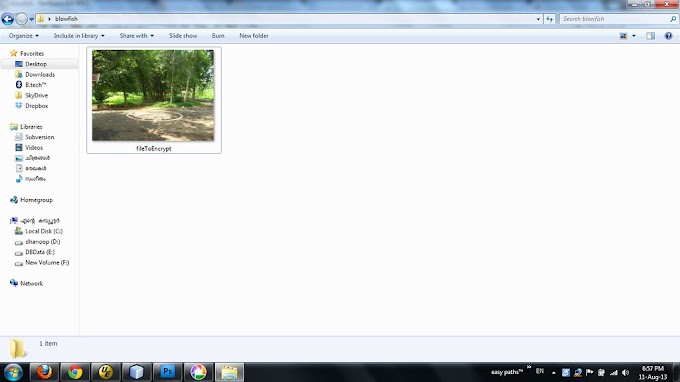Click the refresh button beside address bar

click(x=550, y=19)
